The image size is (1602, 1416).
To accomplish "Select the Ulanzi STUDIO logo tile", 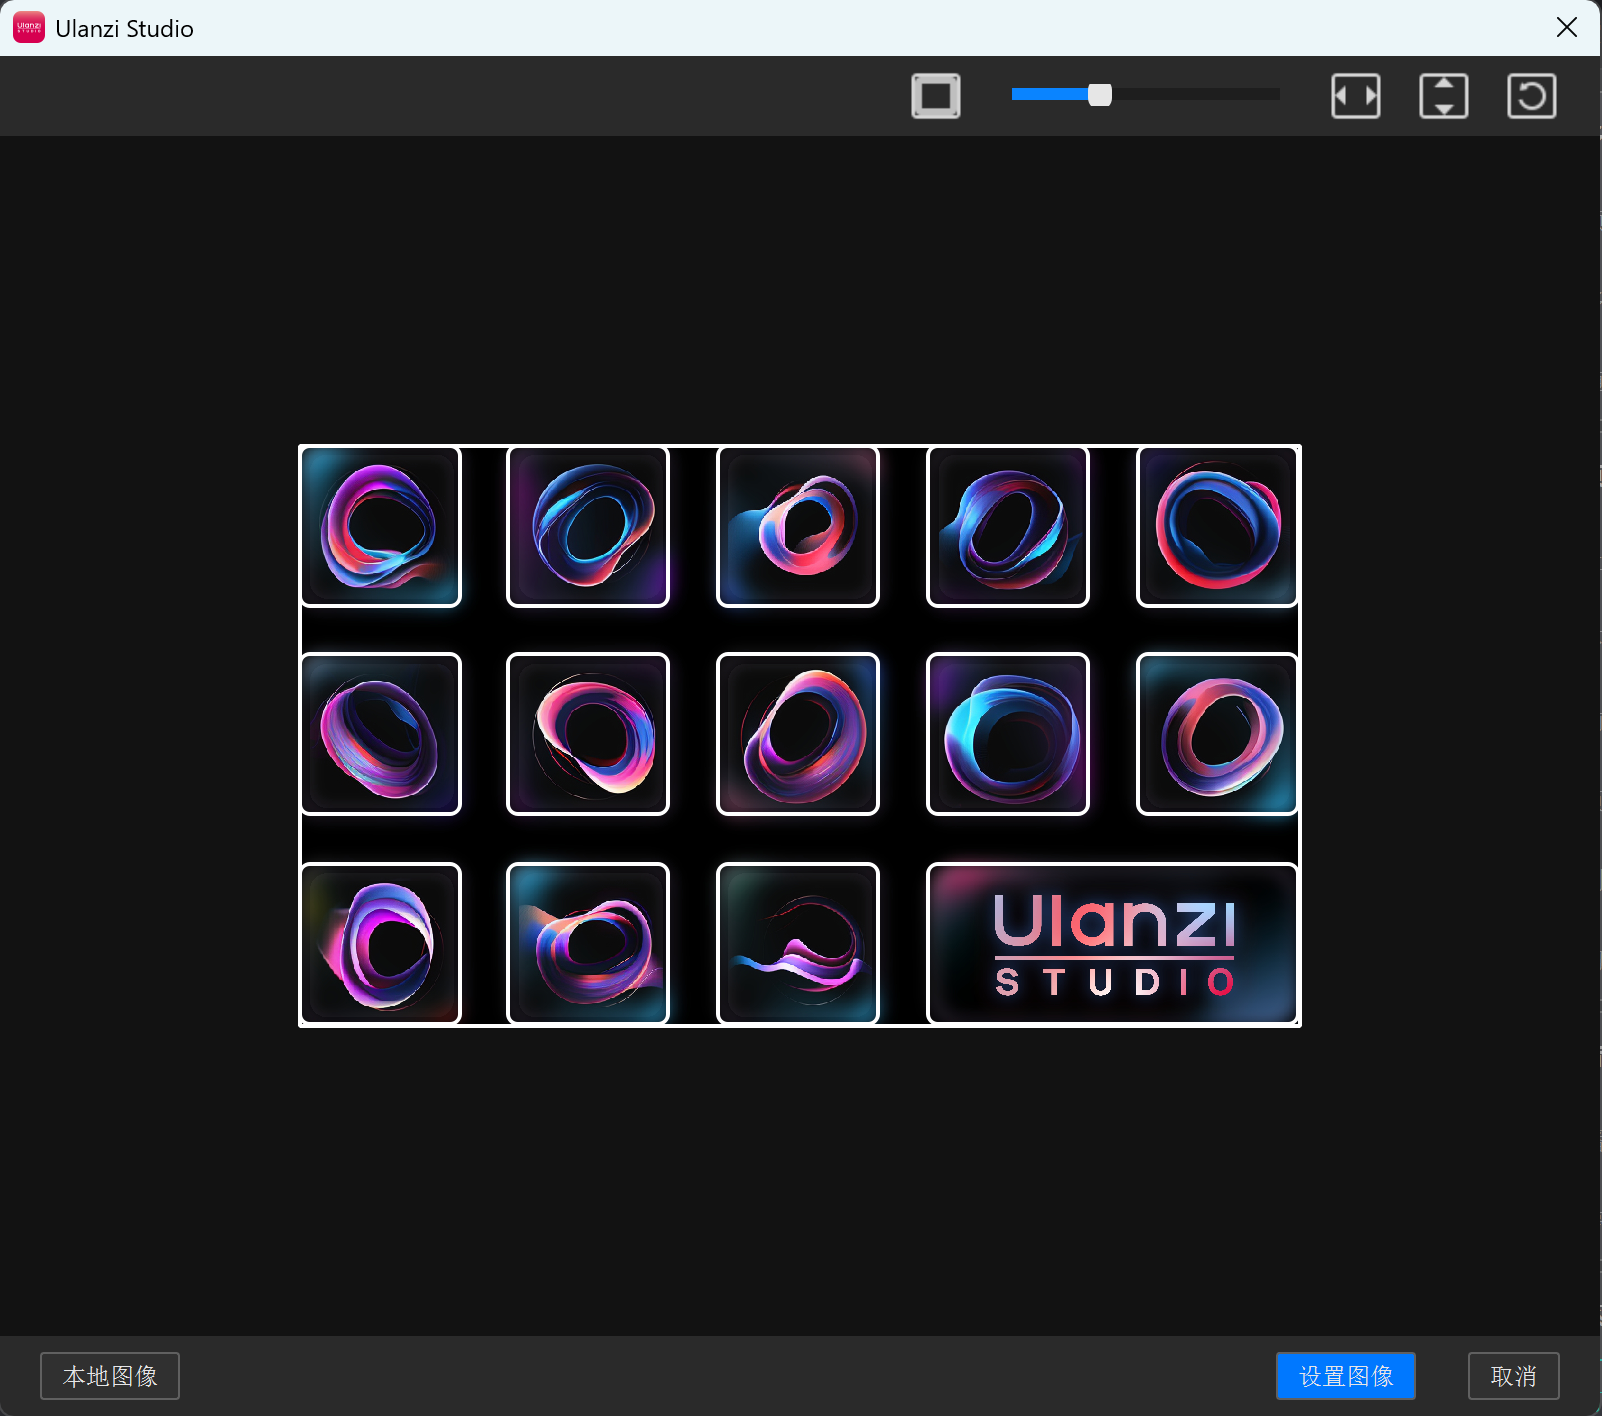I will (1112, 943).
